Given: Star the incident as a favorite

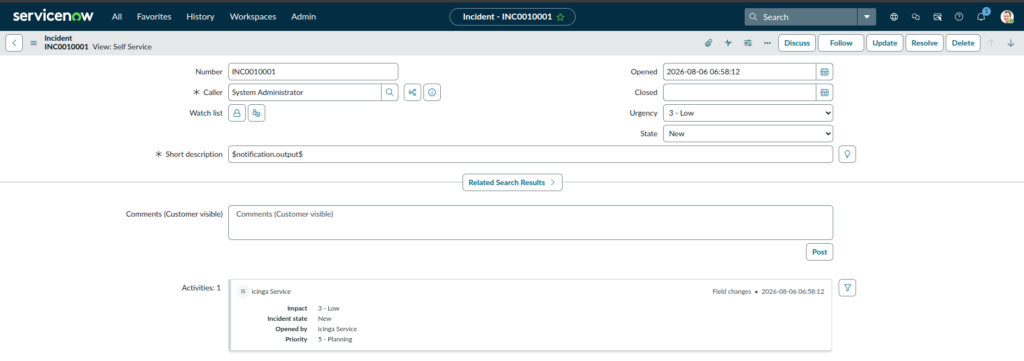Looking at the screenshot, I should (x=560, y=17).
